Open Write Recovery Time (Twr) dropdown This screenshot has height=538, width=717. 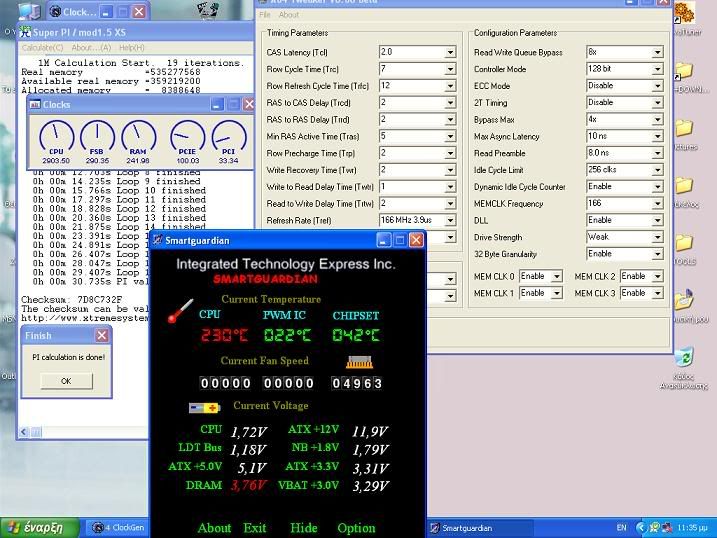(450, 170)
